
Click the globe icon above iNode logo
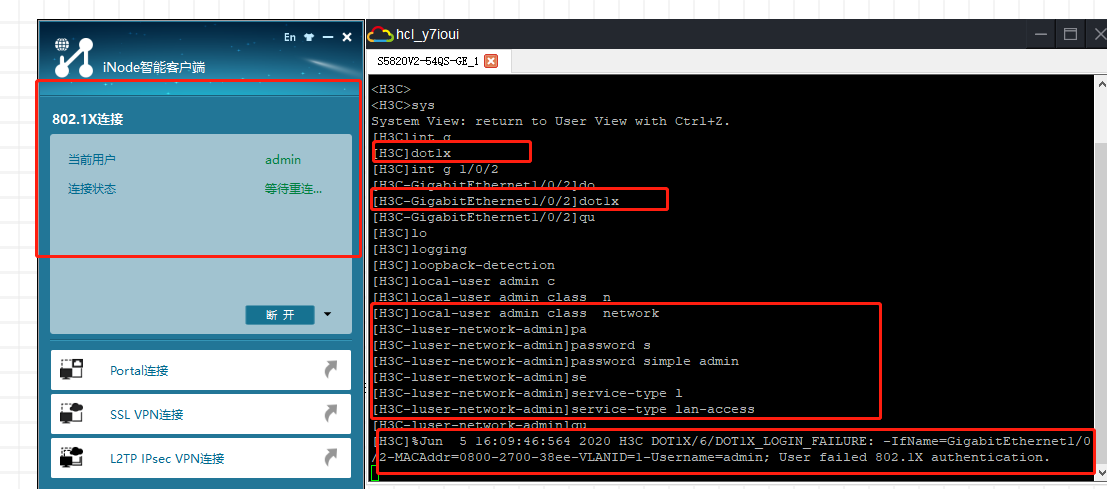coord(62,44)
